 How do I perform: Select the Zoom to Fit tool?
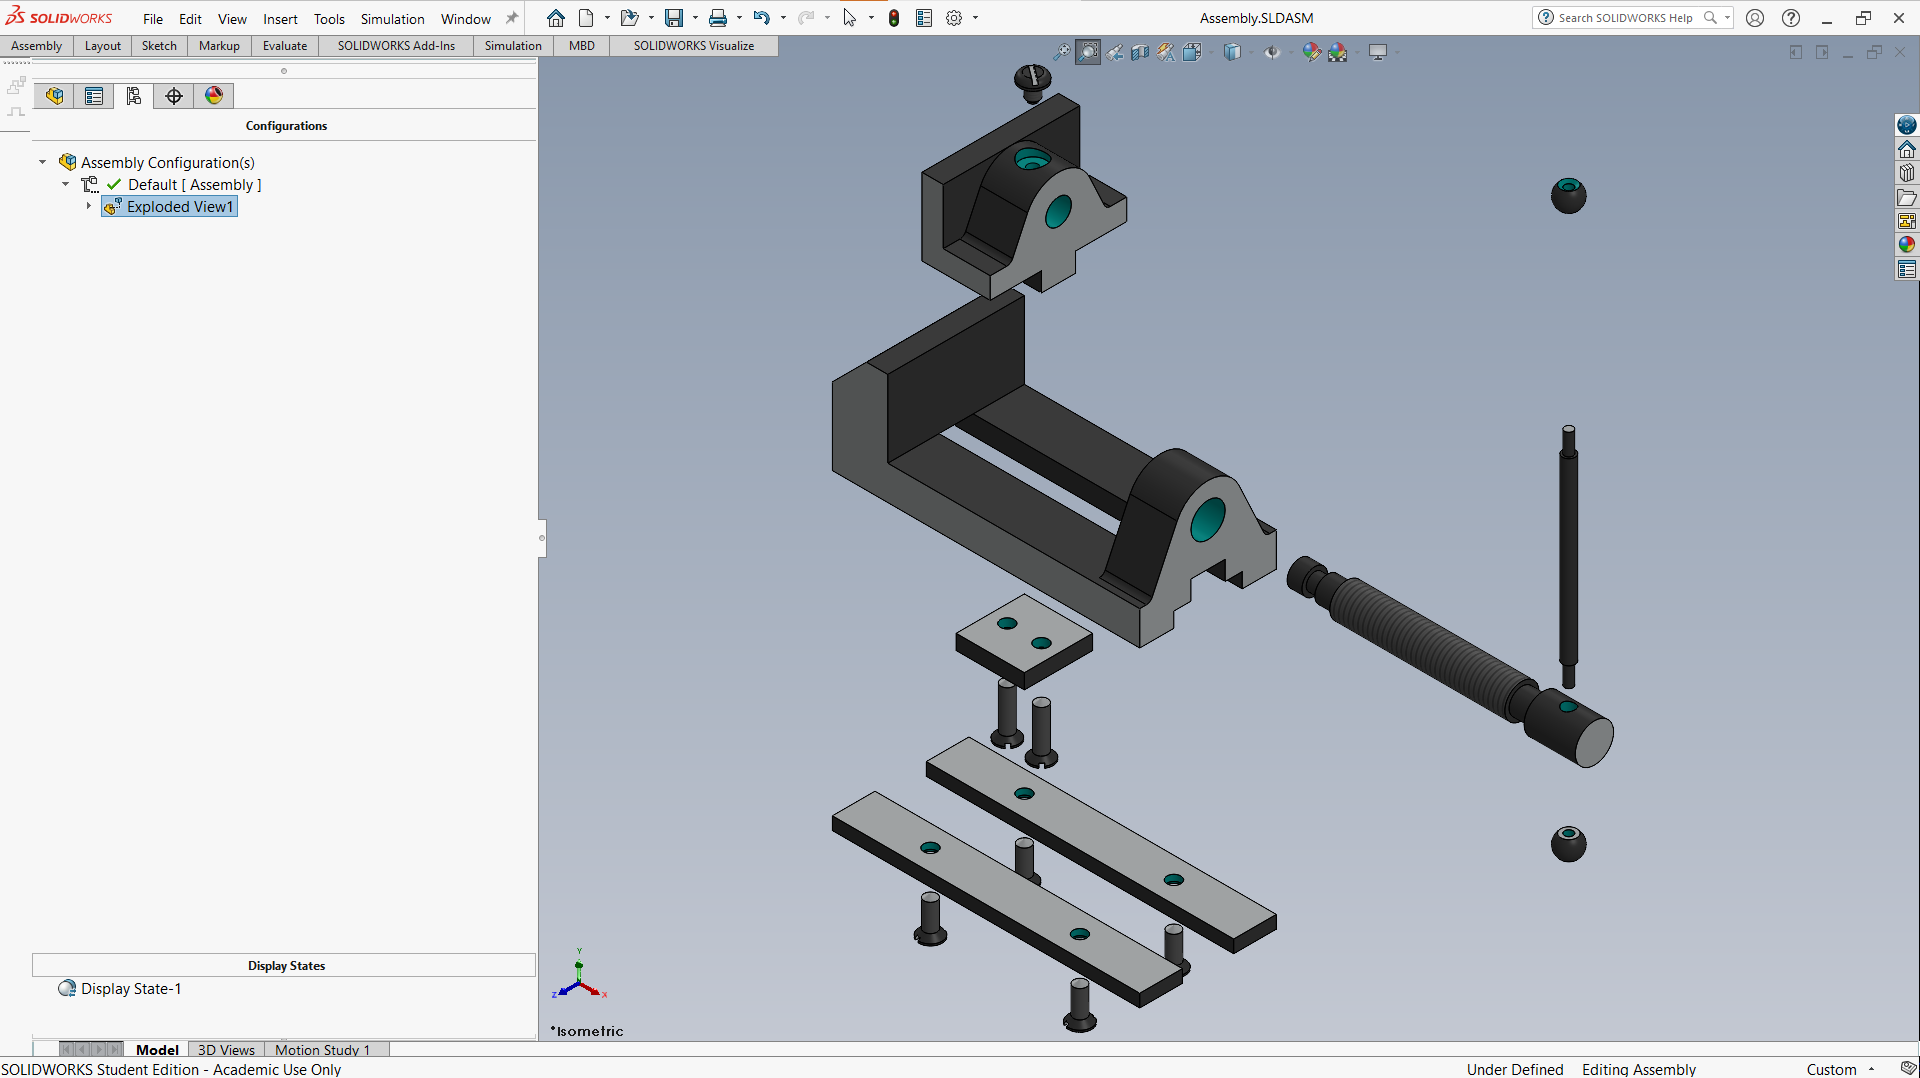pyautogui.click(x=1062, y=52)
